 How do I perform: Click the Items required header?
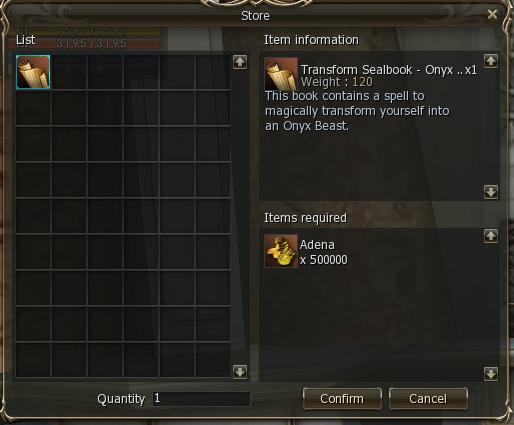tap(305, 218)
